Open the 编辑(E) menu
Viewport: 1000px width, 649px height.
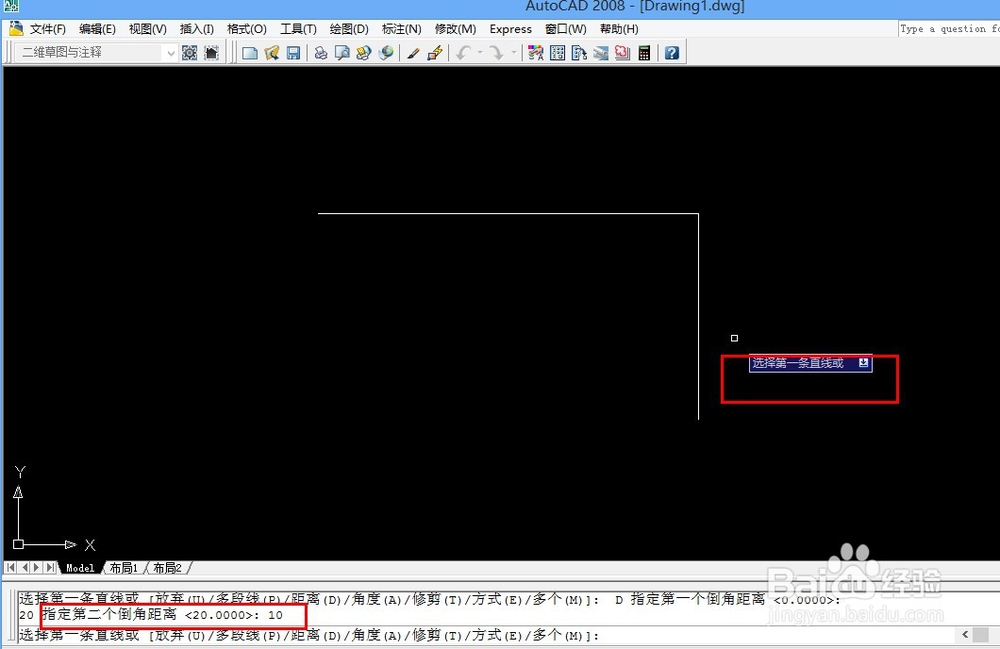pyautogui.click(x=97, y=29)
